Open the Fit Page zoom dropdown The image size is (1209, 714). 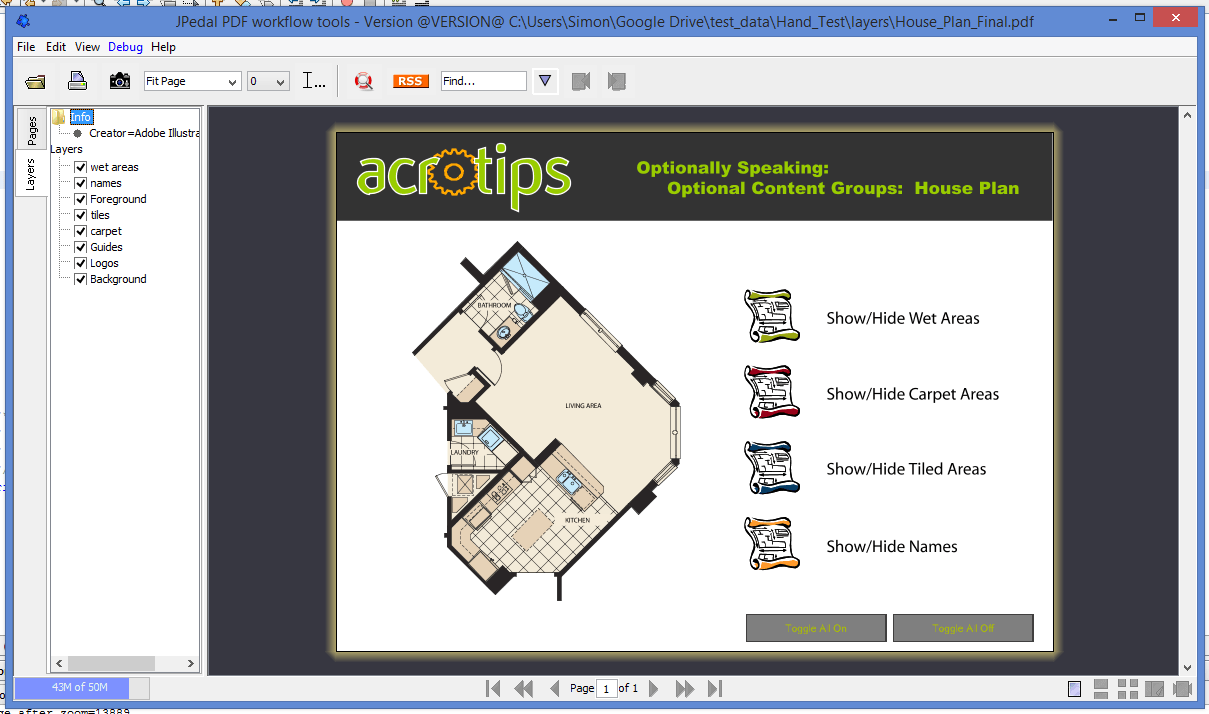coord(192,81)
